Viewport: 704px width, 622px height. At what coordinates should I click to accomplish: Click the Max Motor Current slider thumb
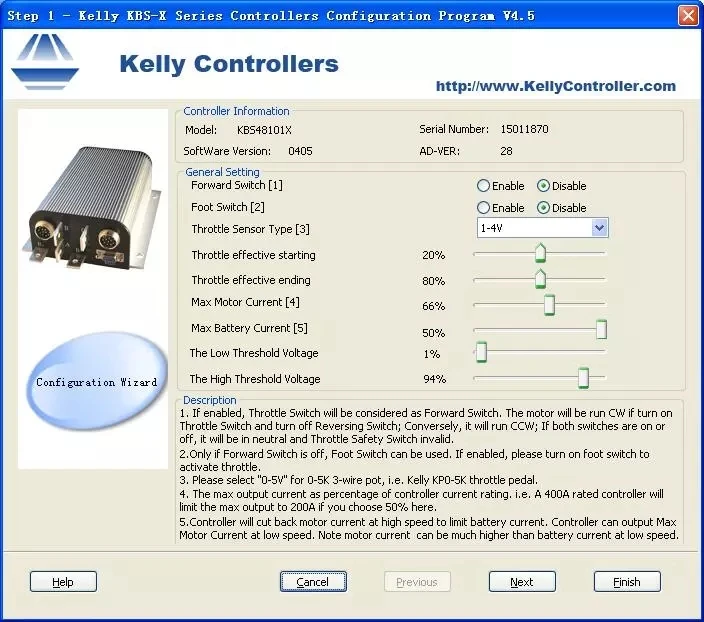549,305
